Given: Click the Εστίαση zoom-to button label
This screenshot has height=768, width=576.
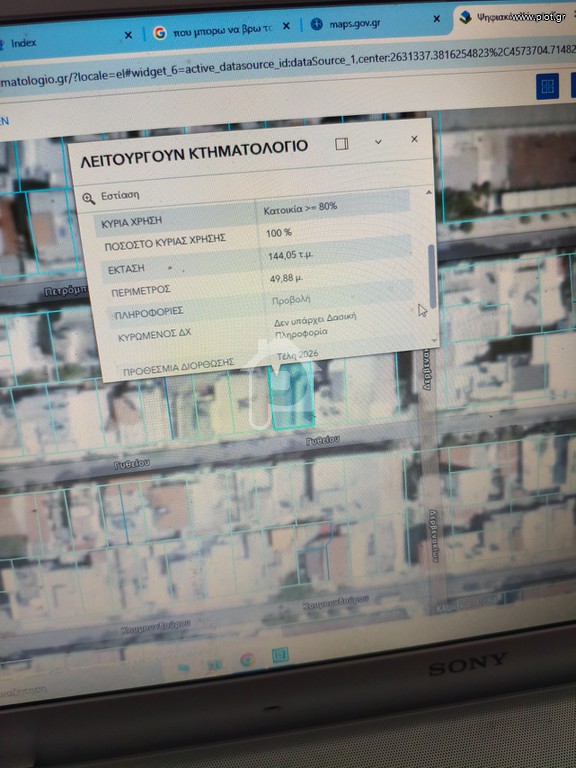Looking at the screenshot, I should click(120, 195).
